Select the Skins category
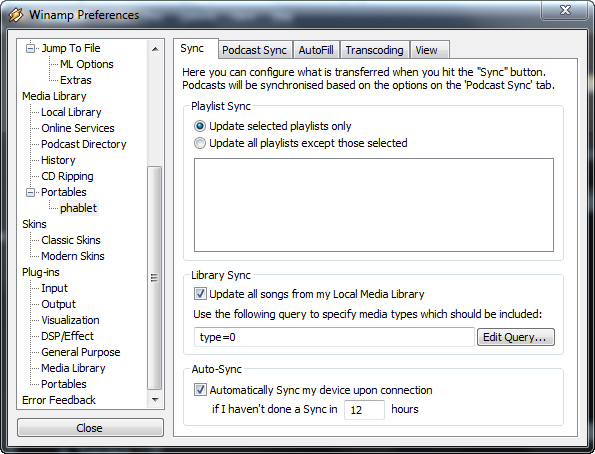The image size is (595, 454). [x=34, y=224]
